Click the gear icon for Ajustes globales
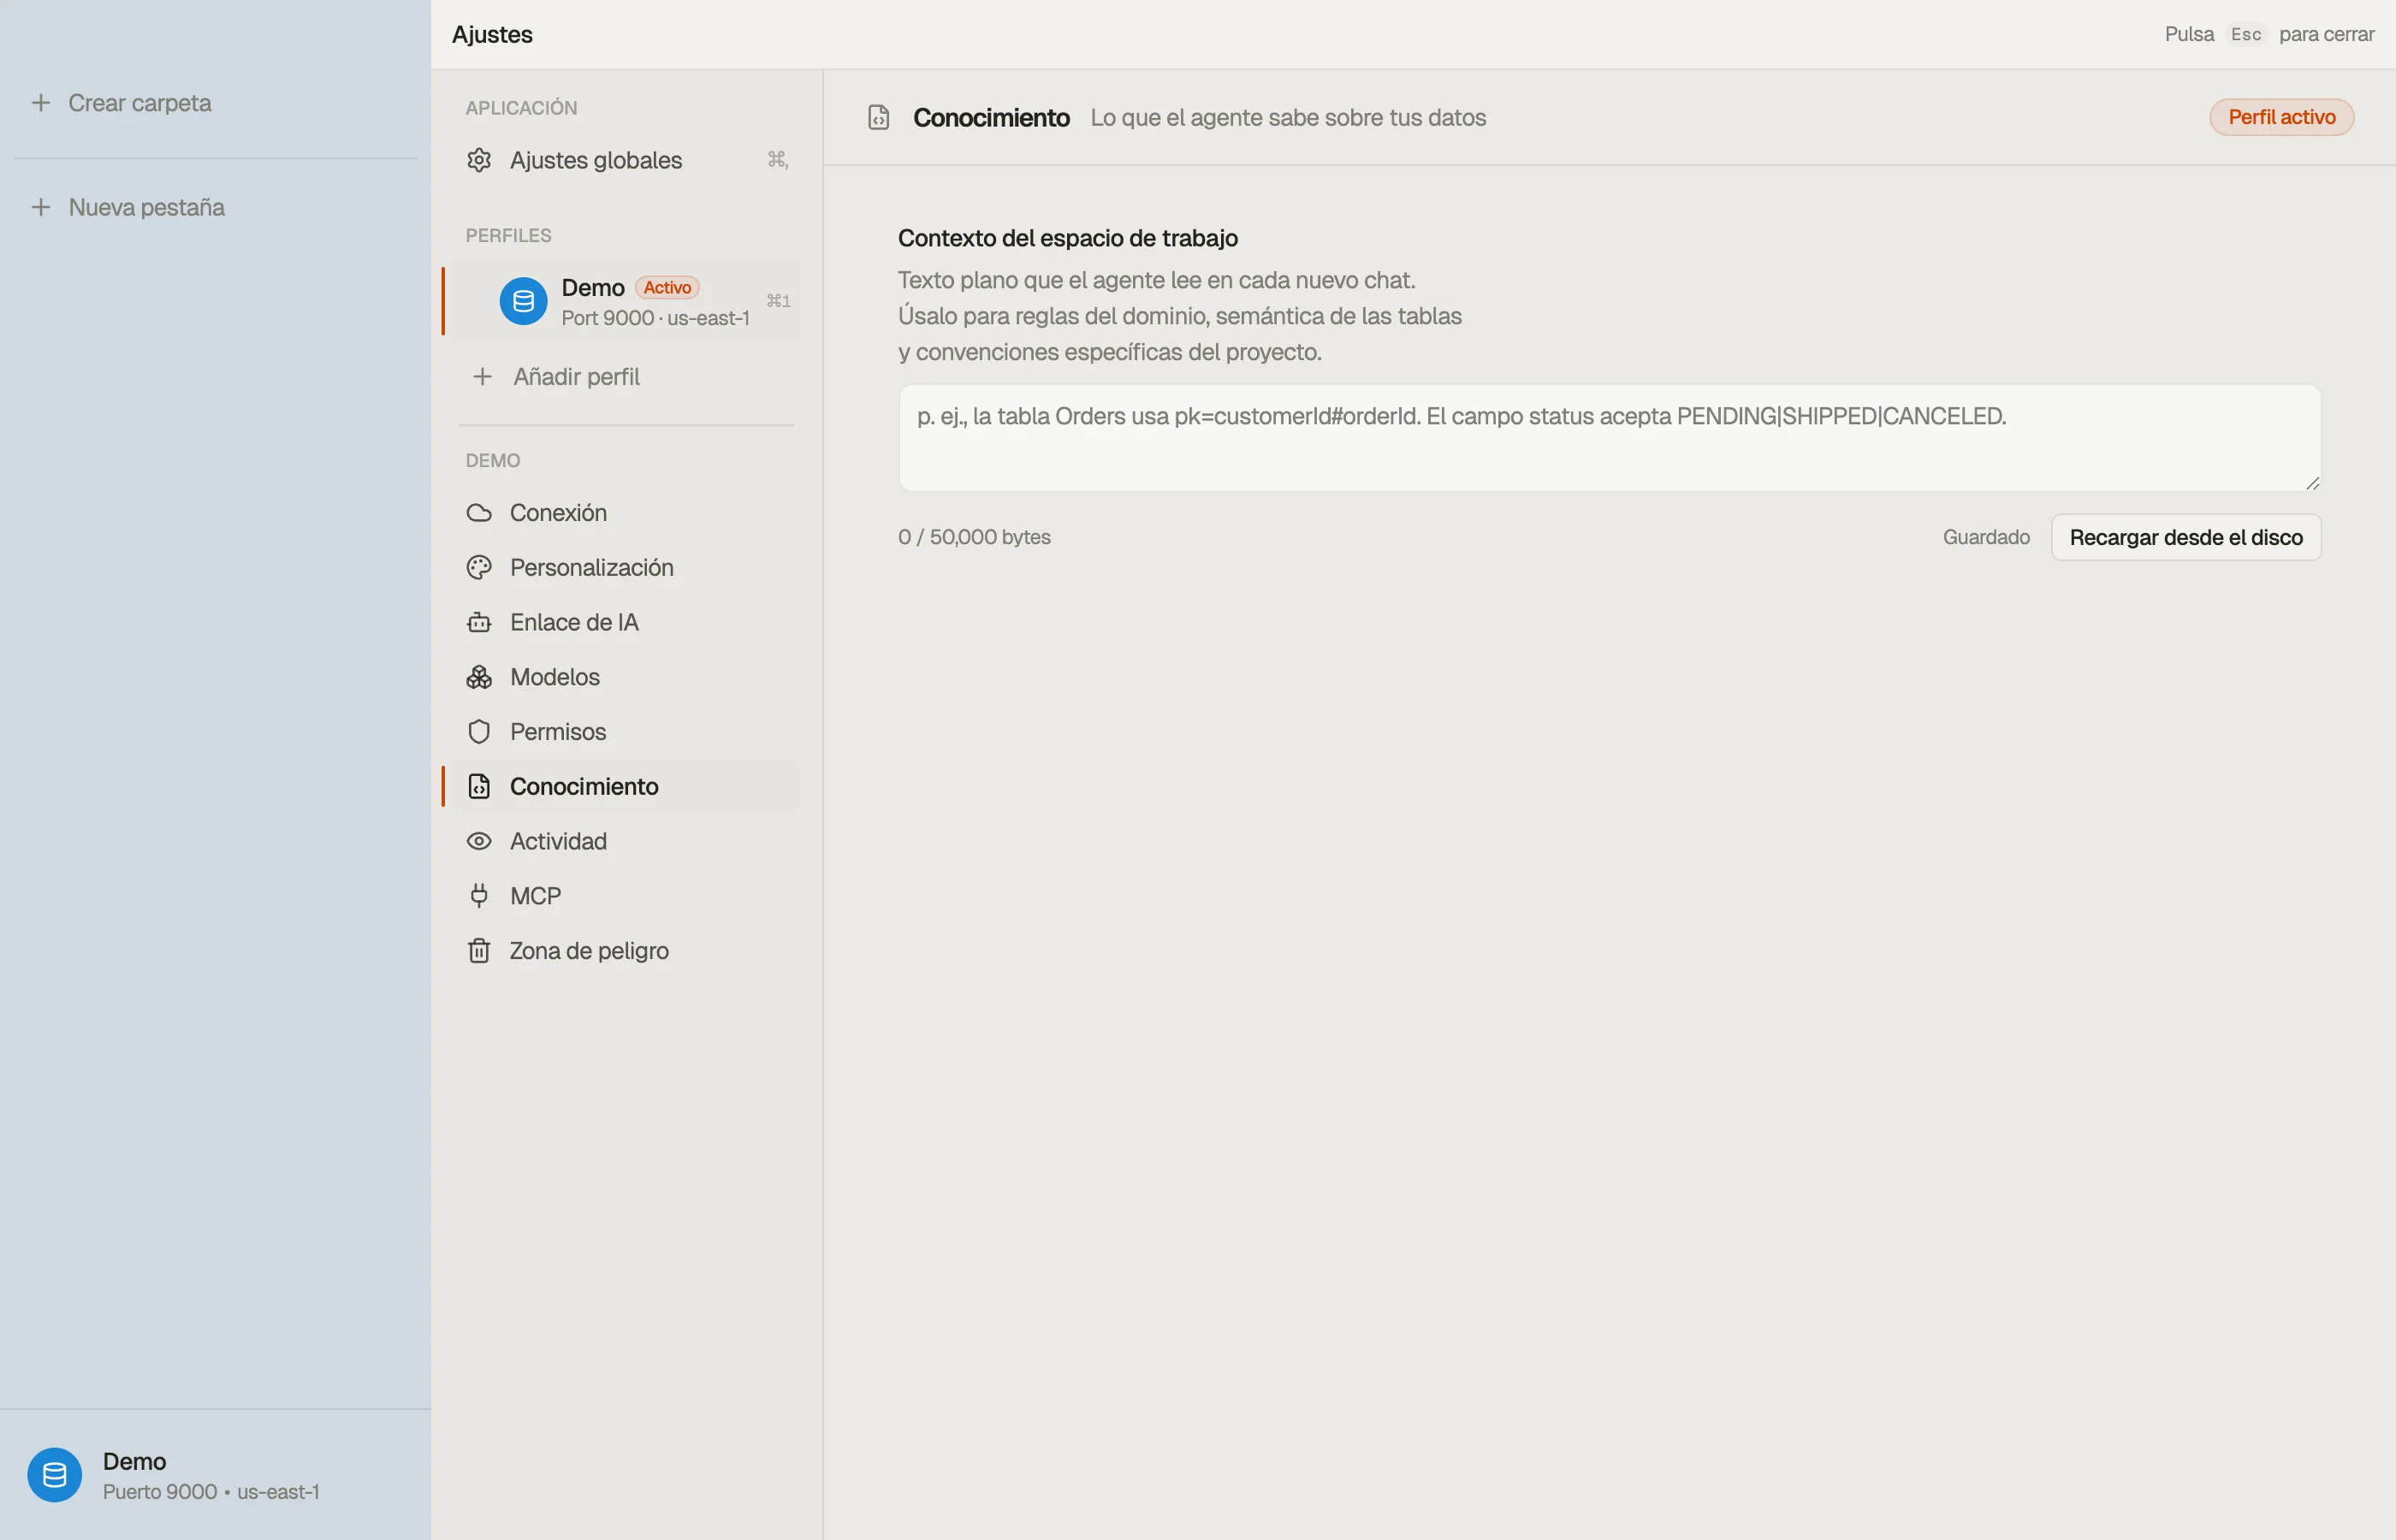The image size is (2396, 1540). click(x=479, y=160)
